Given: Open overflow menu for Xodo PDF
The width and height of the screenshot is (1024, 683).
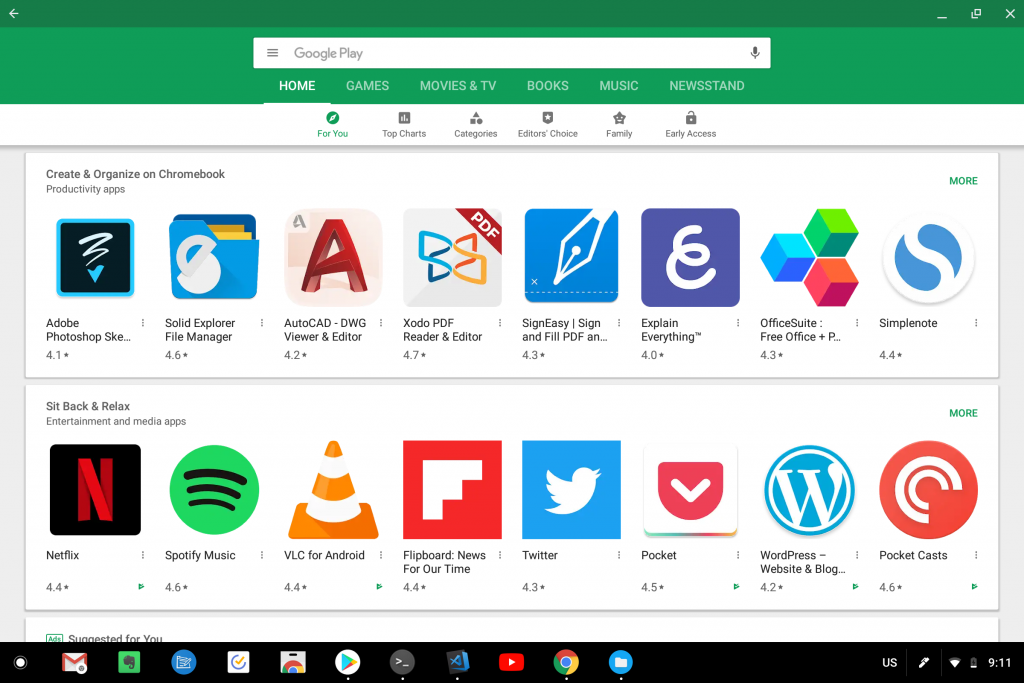Looking at the screenshot, I should click(500, 323).
